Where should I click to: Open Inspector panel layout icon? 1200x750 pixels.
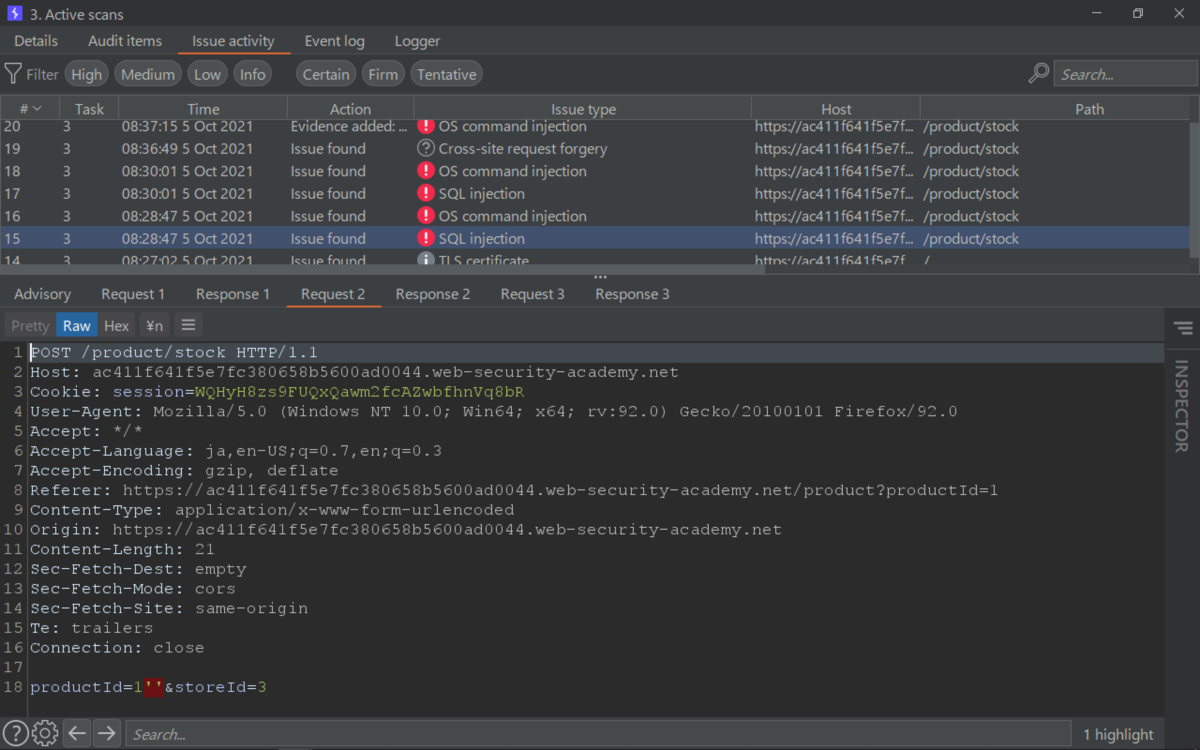pos(1183,328)
